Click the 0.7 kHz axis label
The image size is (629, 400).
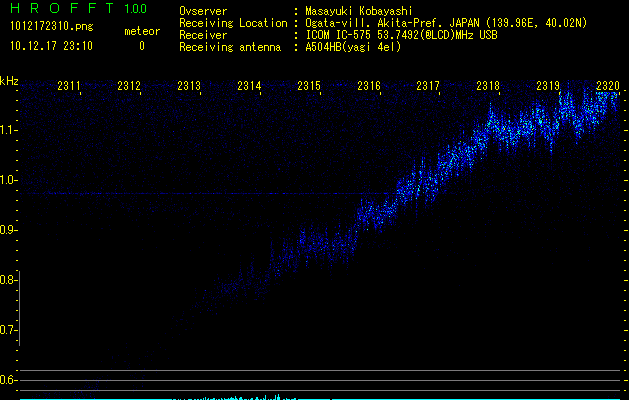coord(7,330)
